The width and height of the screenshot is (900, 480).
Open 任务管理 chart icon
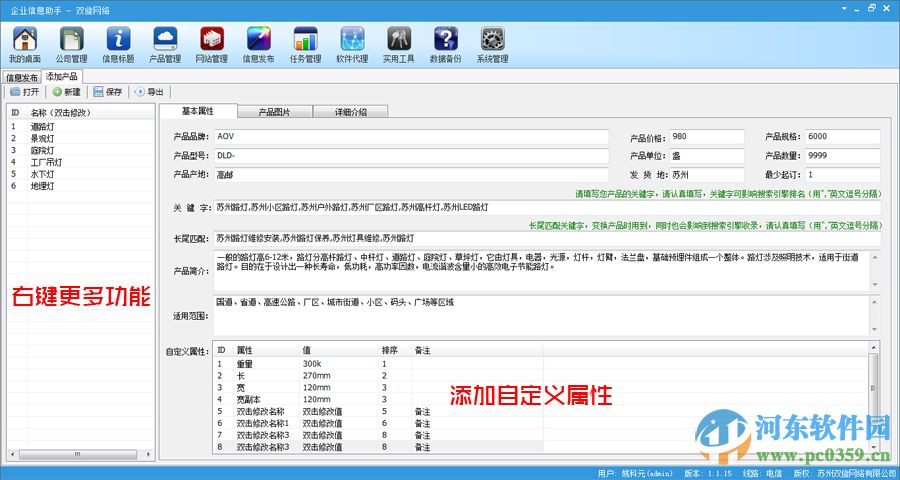[x=305, y=44]
